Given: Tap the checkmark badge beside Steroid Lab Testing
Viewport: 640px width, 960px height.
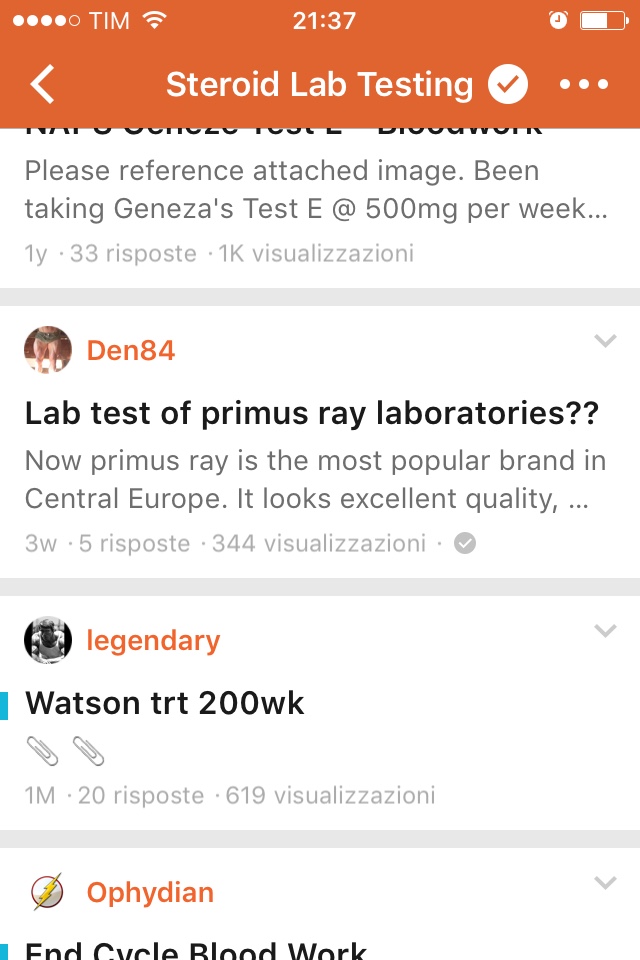Looking at the screenshot, I should pyautogui.click(x=508, y=85).
